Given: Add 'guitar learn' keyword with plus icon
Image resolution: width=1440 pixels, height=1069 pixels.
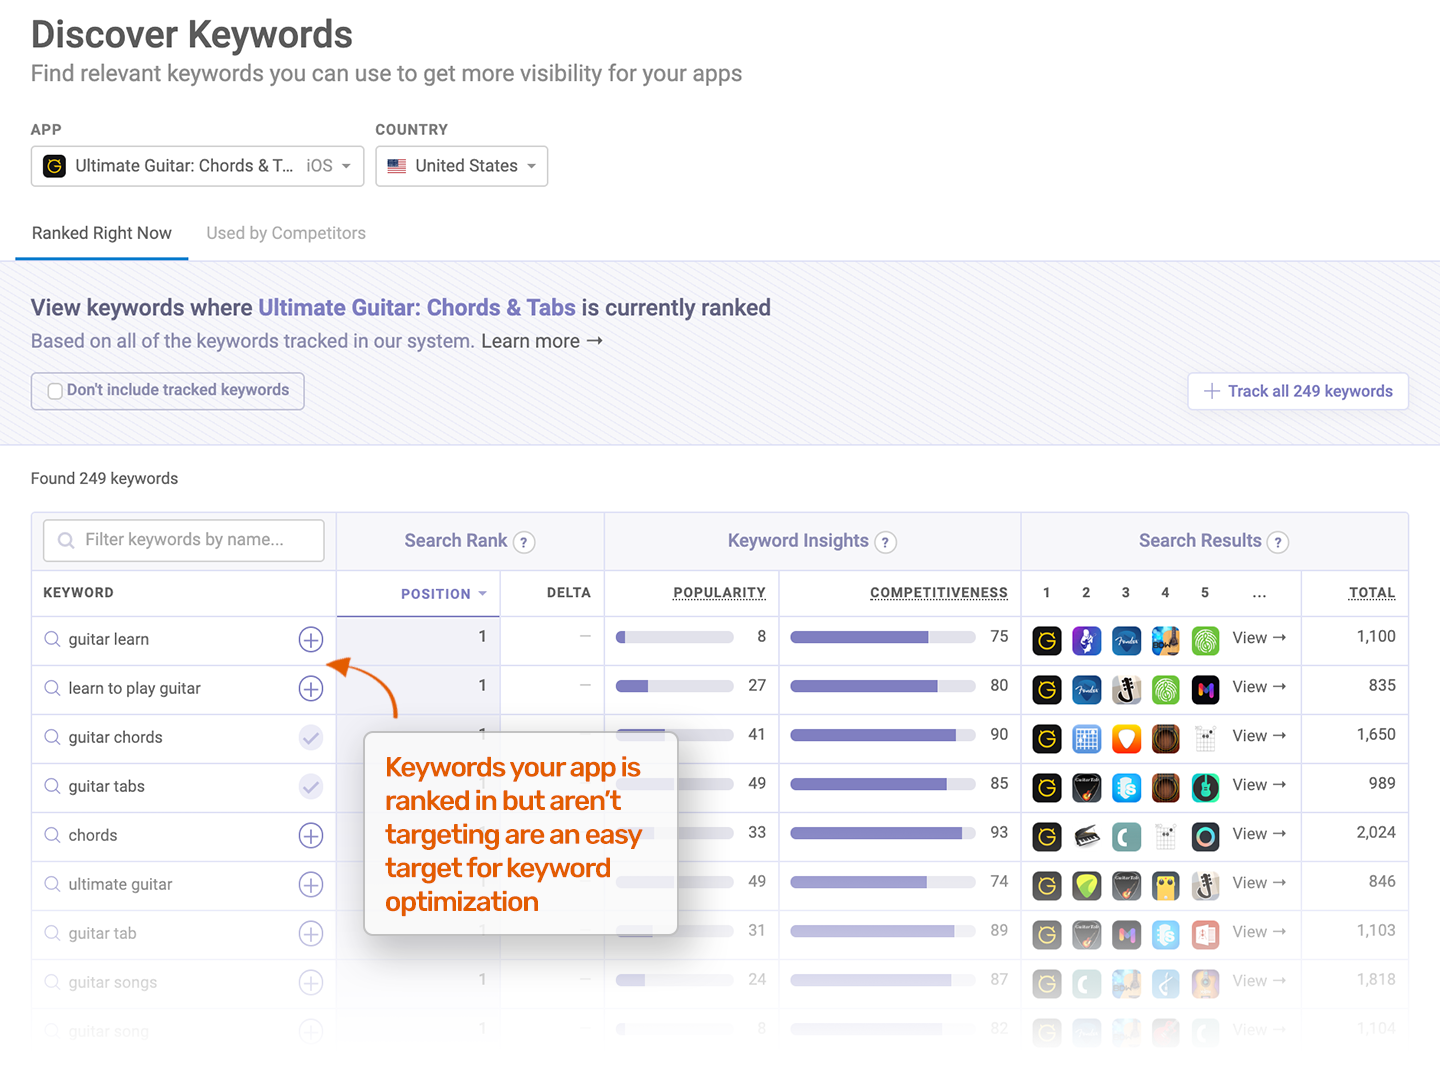Looking at the screenshot, I should pyautogui.click(x=311, y=640).
